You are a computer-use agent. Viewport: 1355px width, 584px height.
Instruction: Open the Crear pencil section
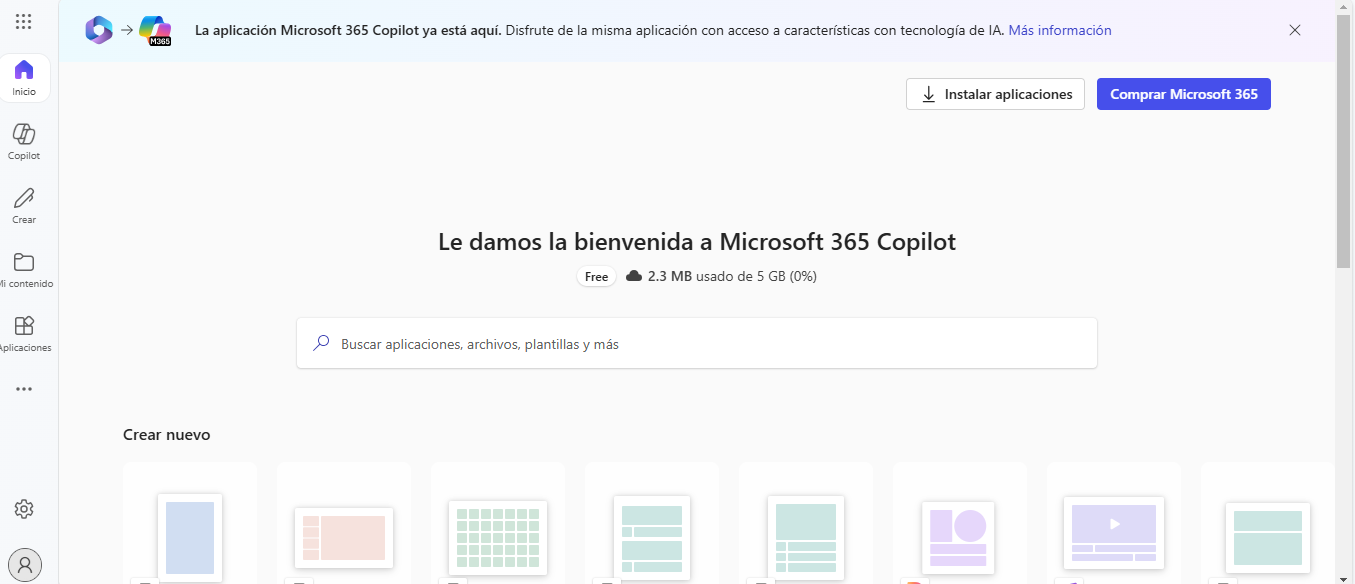24,205
